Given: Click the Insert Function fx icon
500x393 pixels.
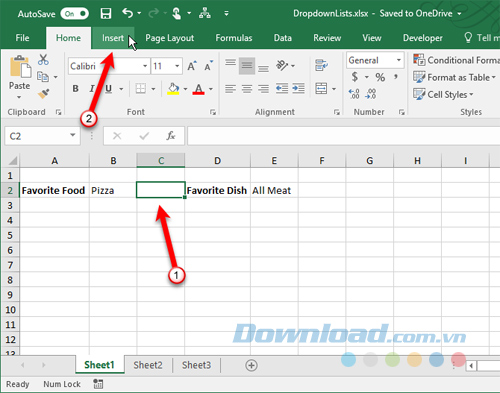Looking at the screenshot, I should [x=171, y=136].
